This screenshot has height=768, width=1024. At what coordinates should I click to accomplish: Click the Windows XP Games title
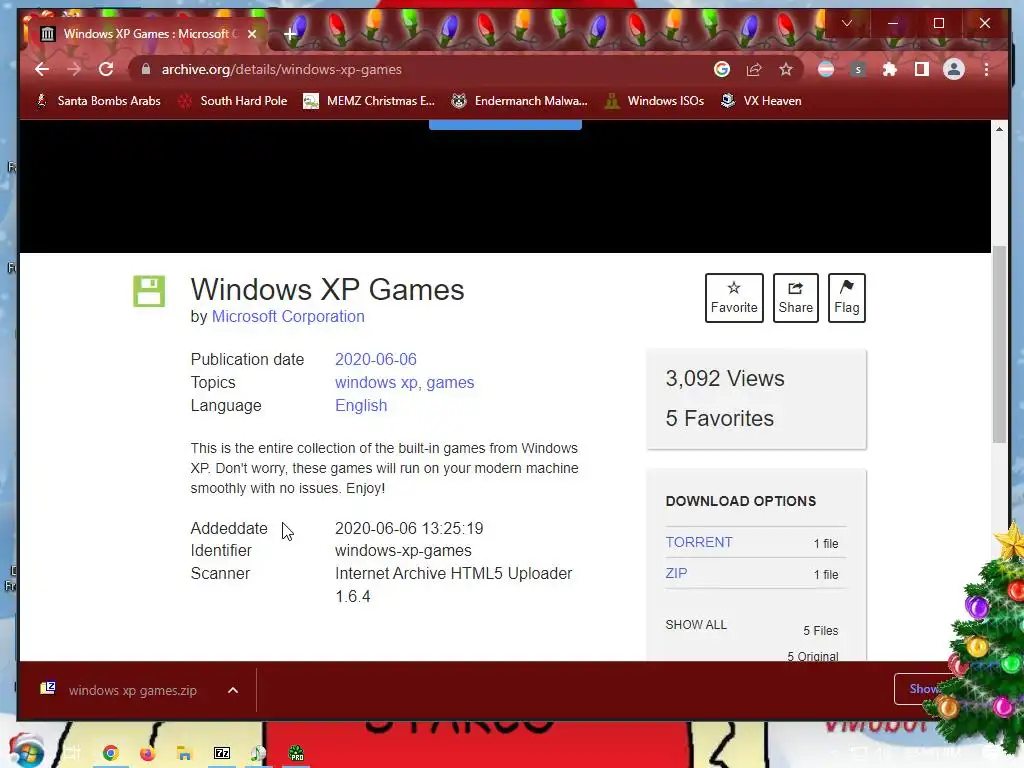327,289
